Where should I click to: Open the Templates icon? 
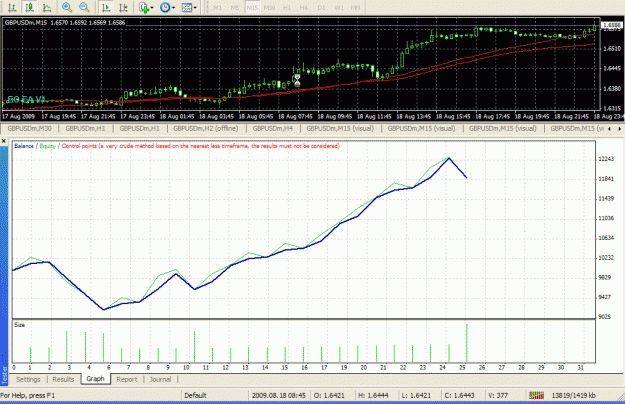coord(186,7)
